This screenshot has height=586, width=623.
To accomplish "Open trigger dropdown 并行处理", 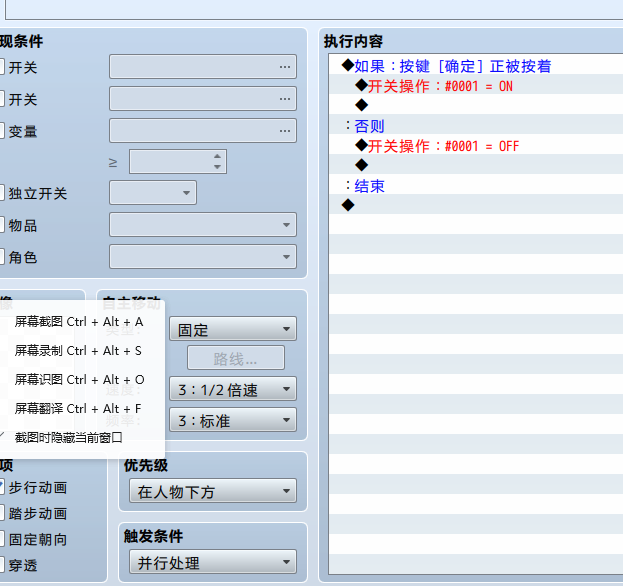I will [x=213, y=562].
